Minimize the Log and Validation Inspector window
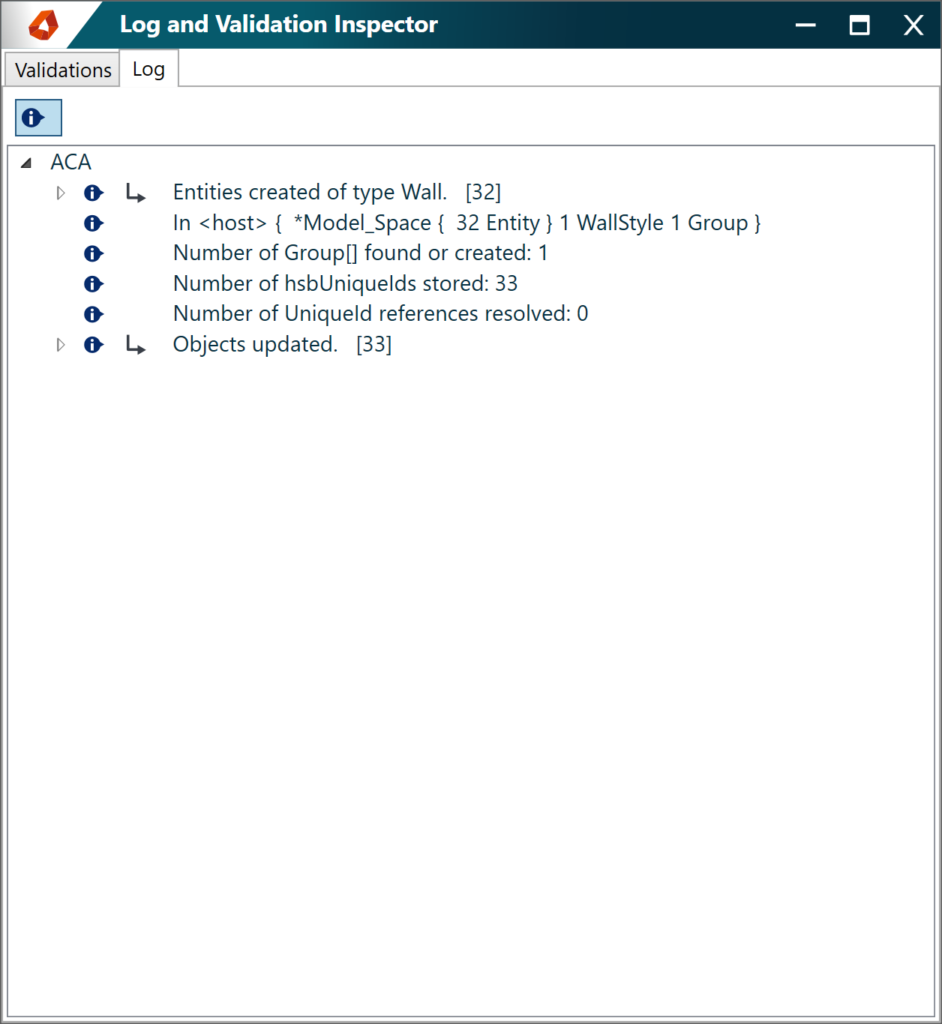Viewport: 942px width, 1024px height. click(x=805, y=25)
